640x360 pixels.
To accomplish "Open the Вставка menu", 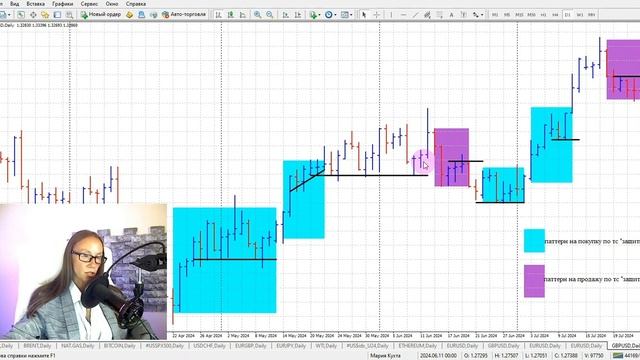I will [36, 4].
